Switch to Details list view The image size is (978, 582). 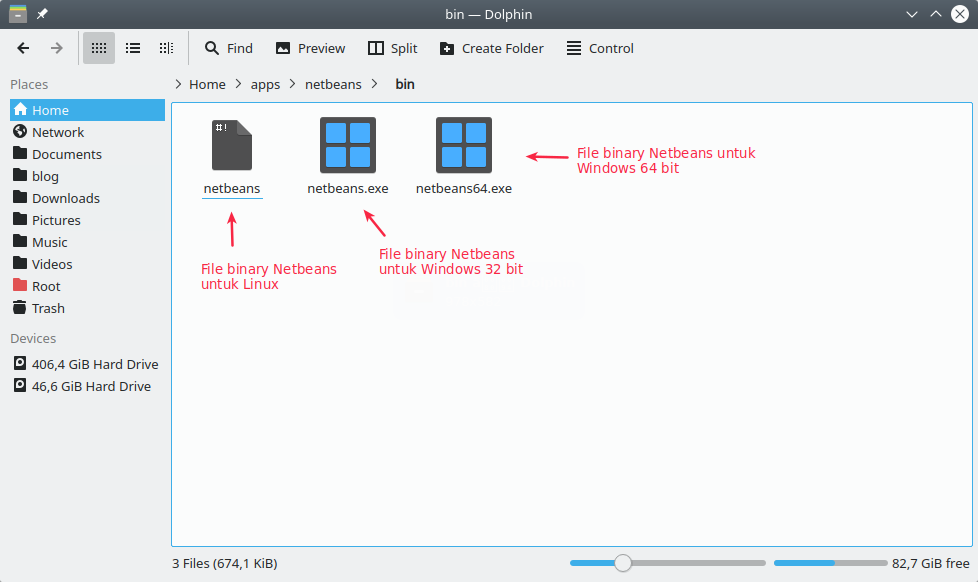click(132, 48)
